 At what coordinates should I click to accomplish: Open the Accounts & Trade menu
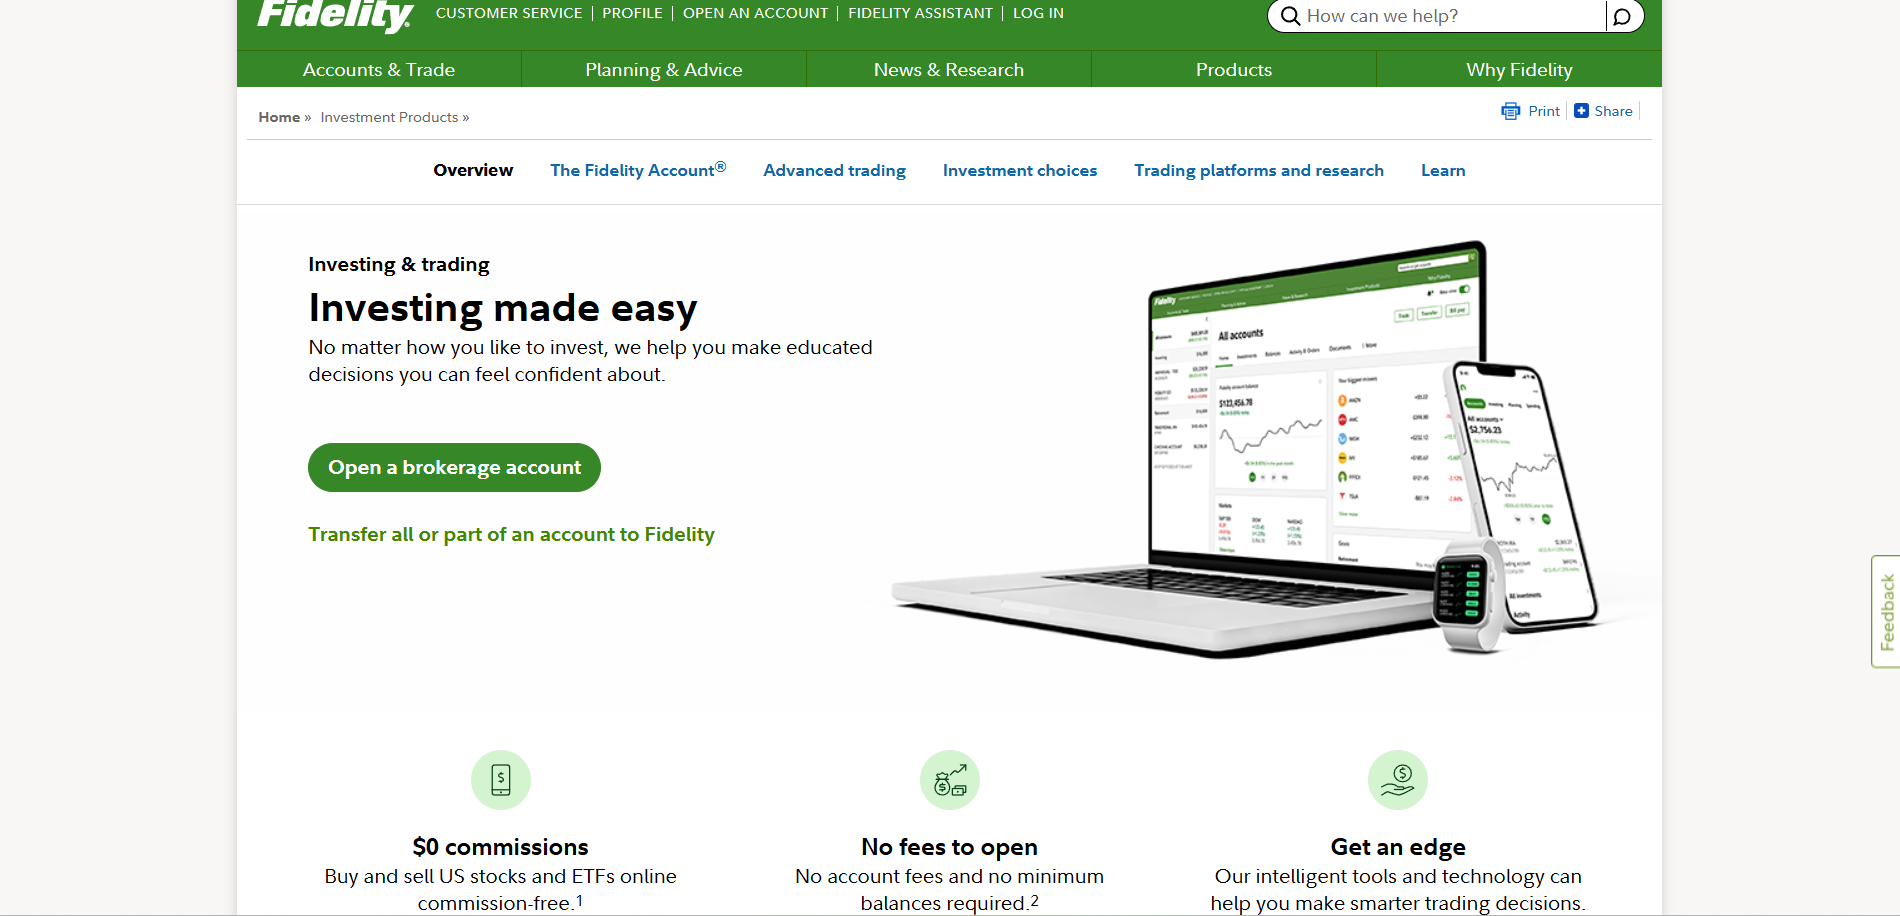379,70
